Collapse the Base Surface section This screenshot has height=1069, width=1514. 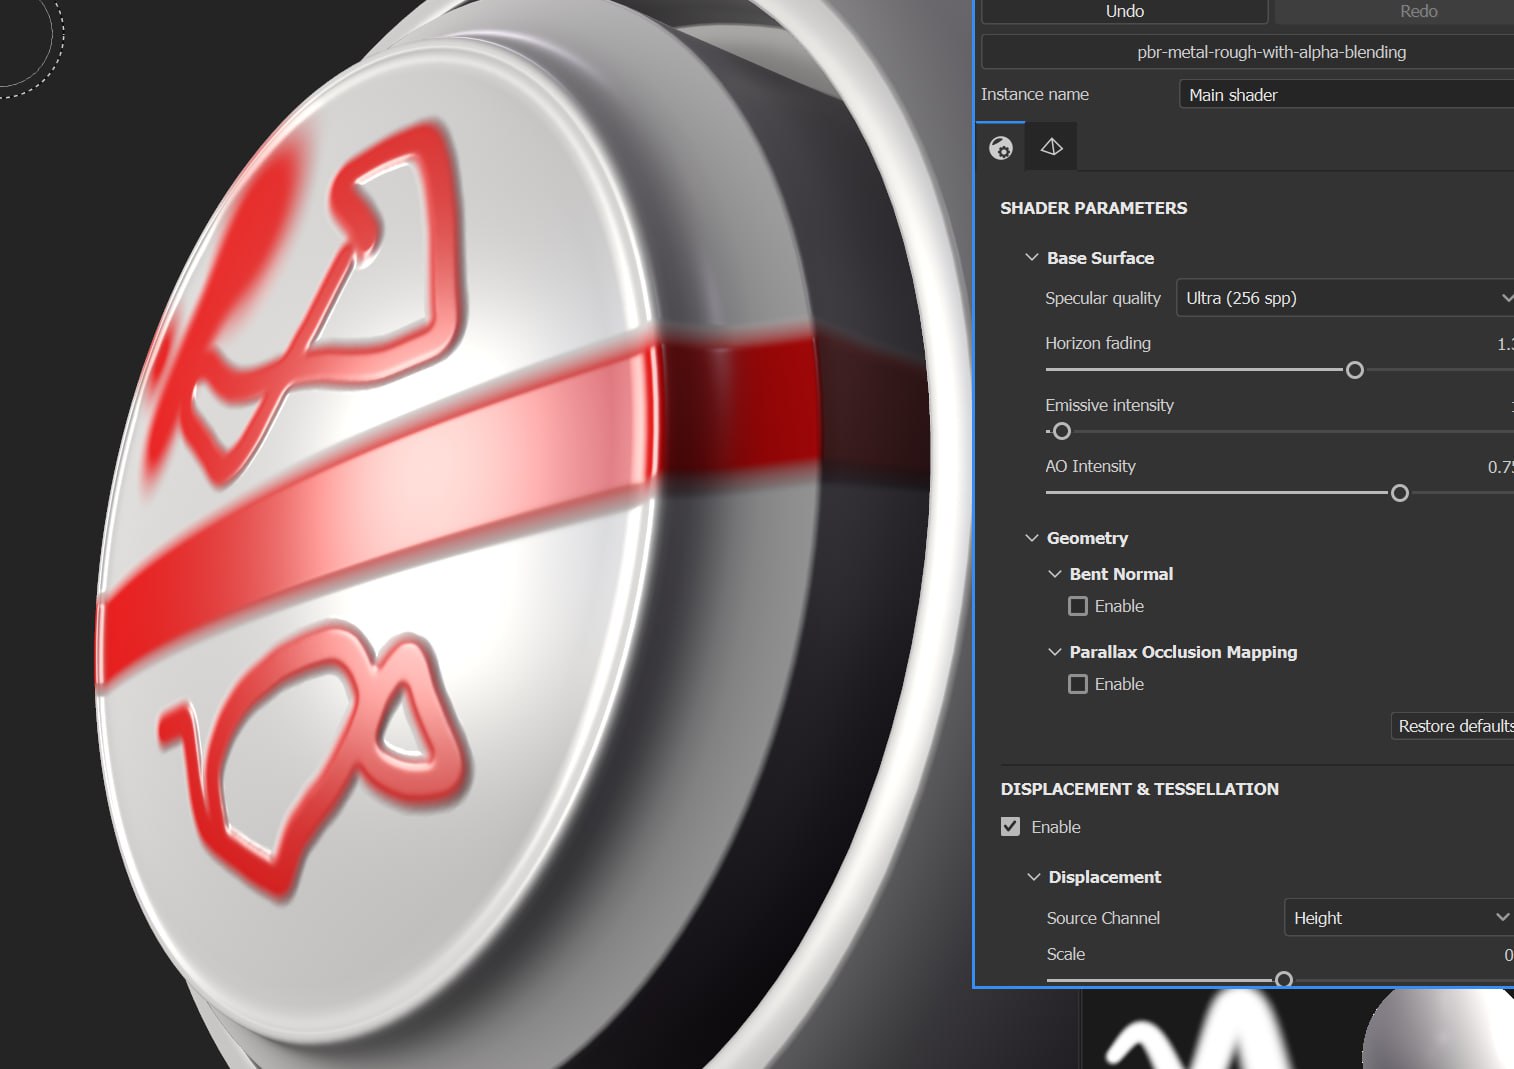(x=1031, y=256)
